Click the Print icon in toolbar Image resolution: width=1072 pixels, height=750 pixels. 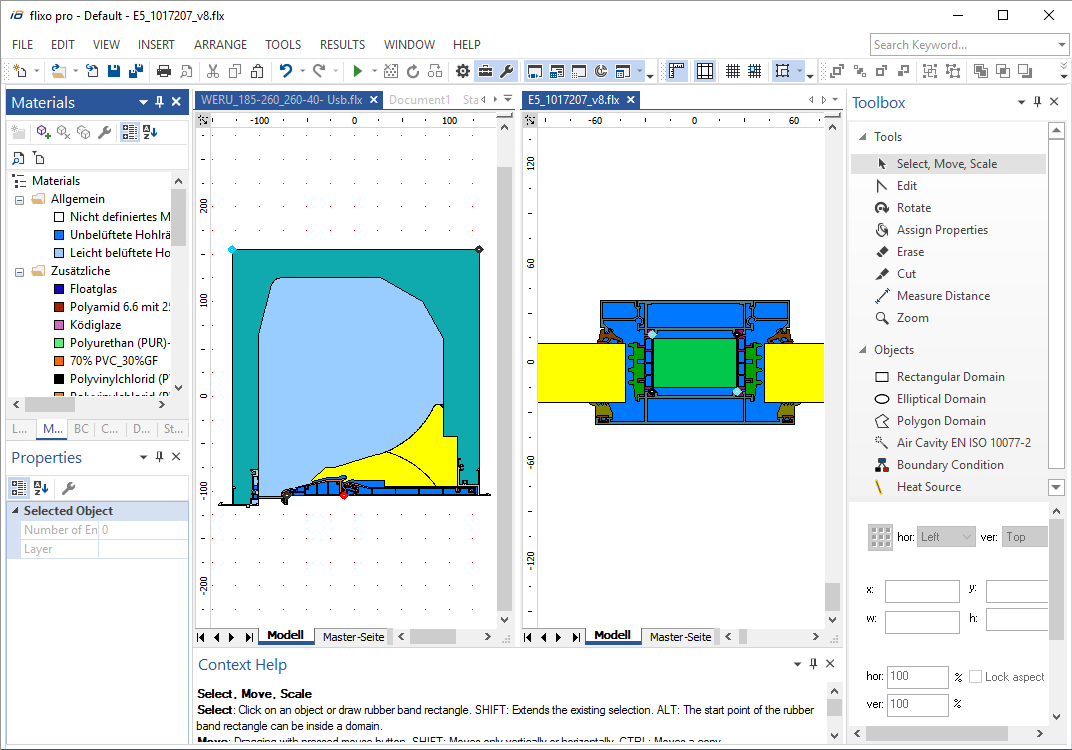coord(163,71)
